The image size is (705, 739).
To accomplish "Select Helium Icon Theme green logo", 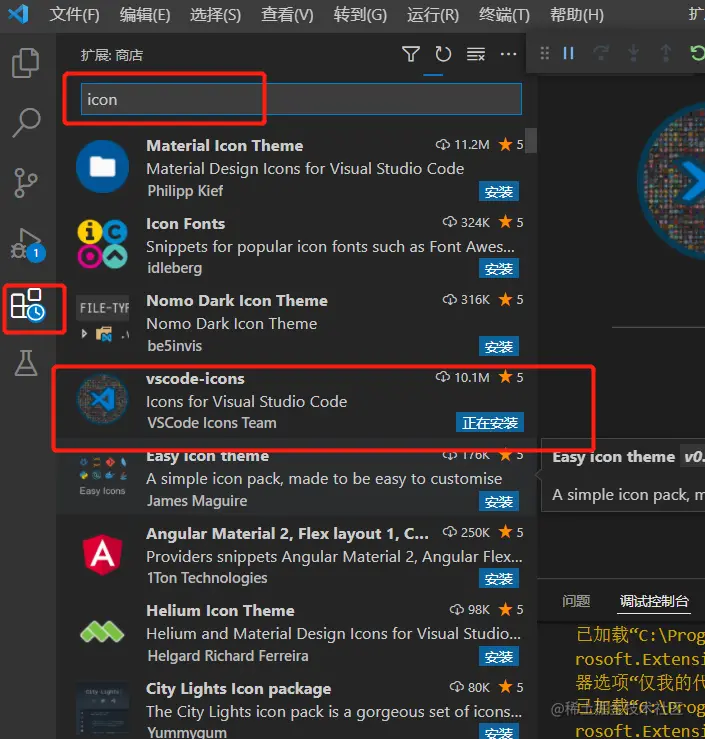I will tap(102, 632).
